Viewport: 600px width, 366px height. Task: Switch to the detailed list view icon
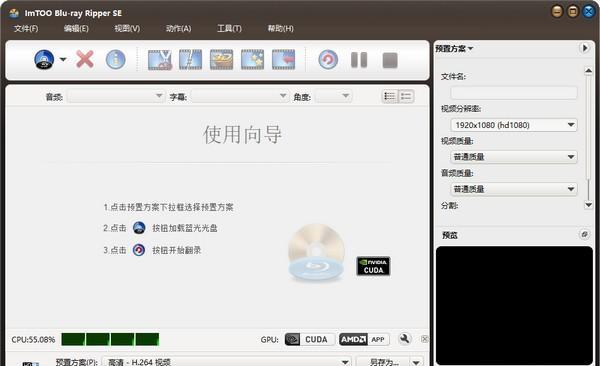[390, 96]
